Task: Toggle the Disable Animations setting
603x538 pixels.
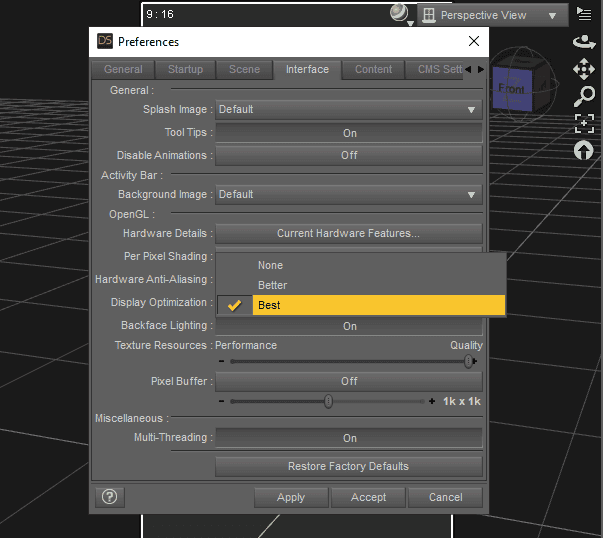Action: point(349,156)
